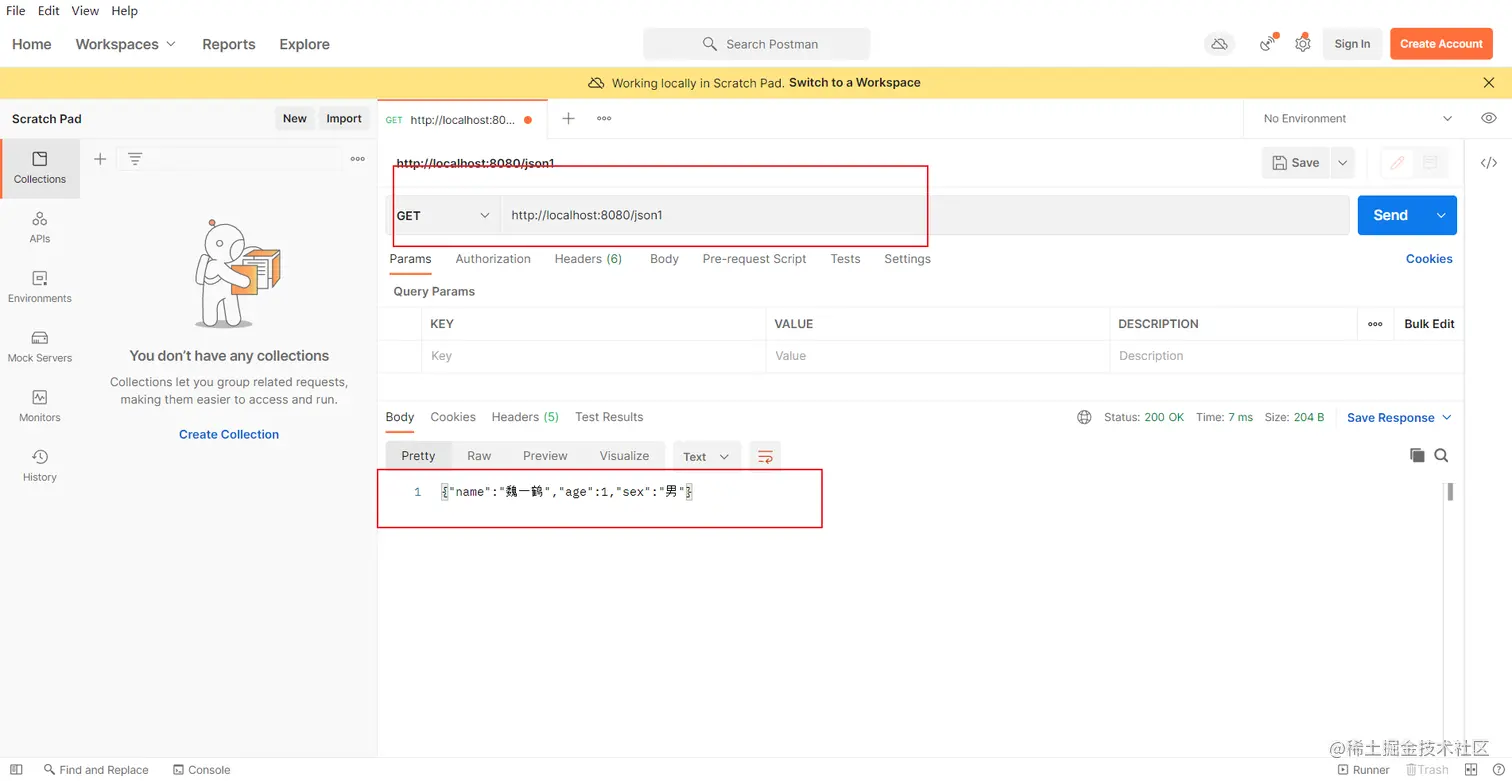Click the two-pane layout icon in status bar

click(x=1471, y=769)
